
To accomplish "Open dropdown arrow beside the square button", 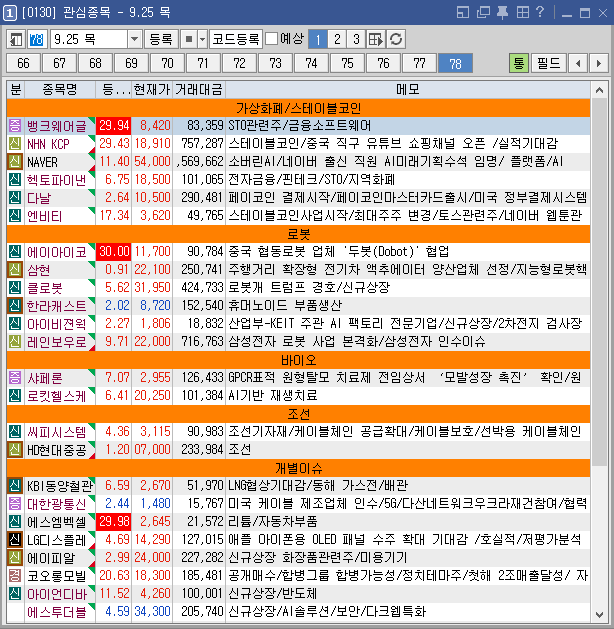I will (x=202, y=39).
